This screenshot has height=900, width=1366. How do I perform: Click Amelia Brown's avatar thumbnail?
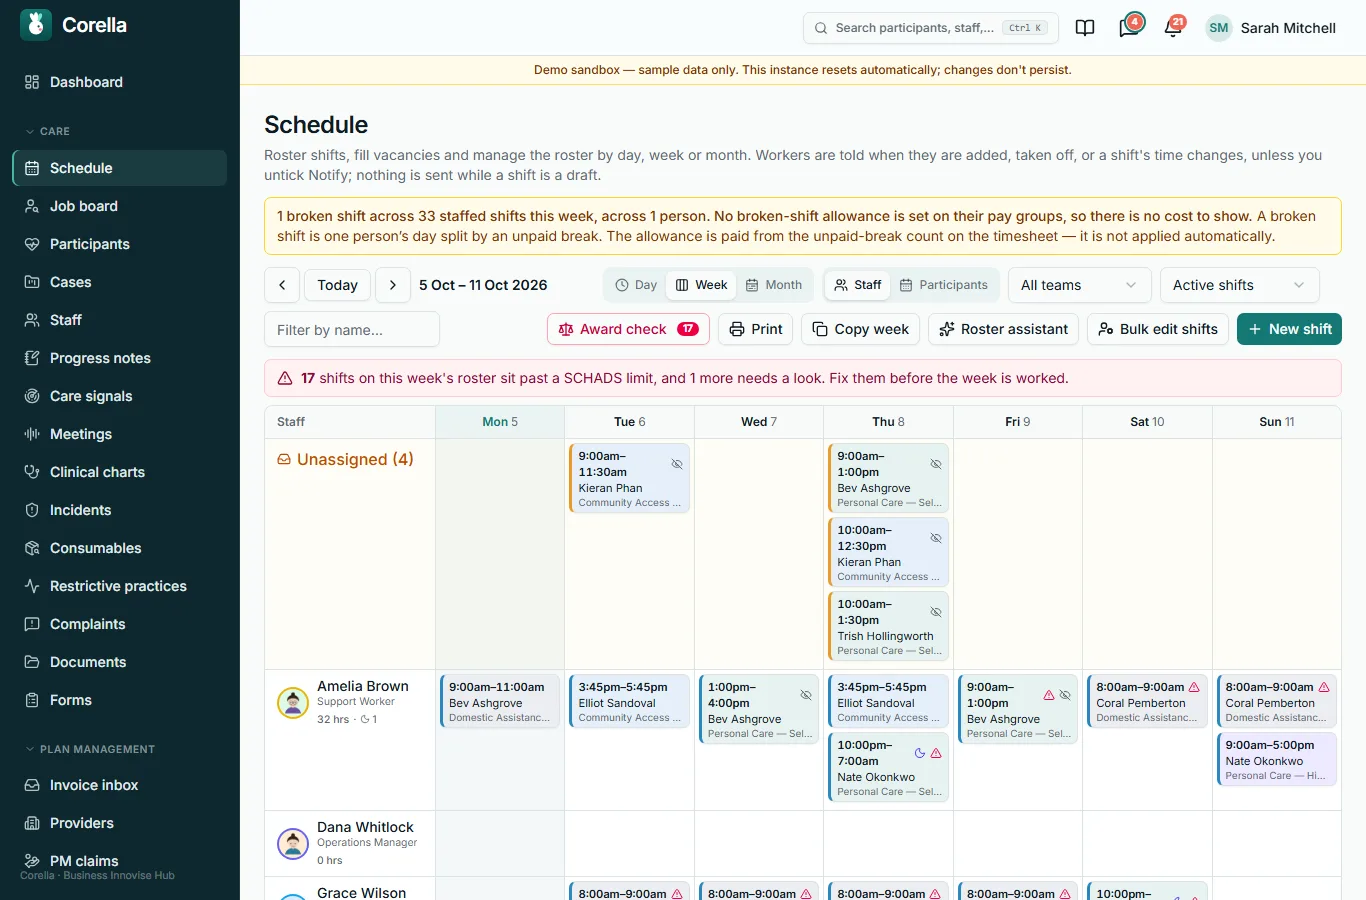click(x=293, y=703)
